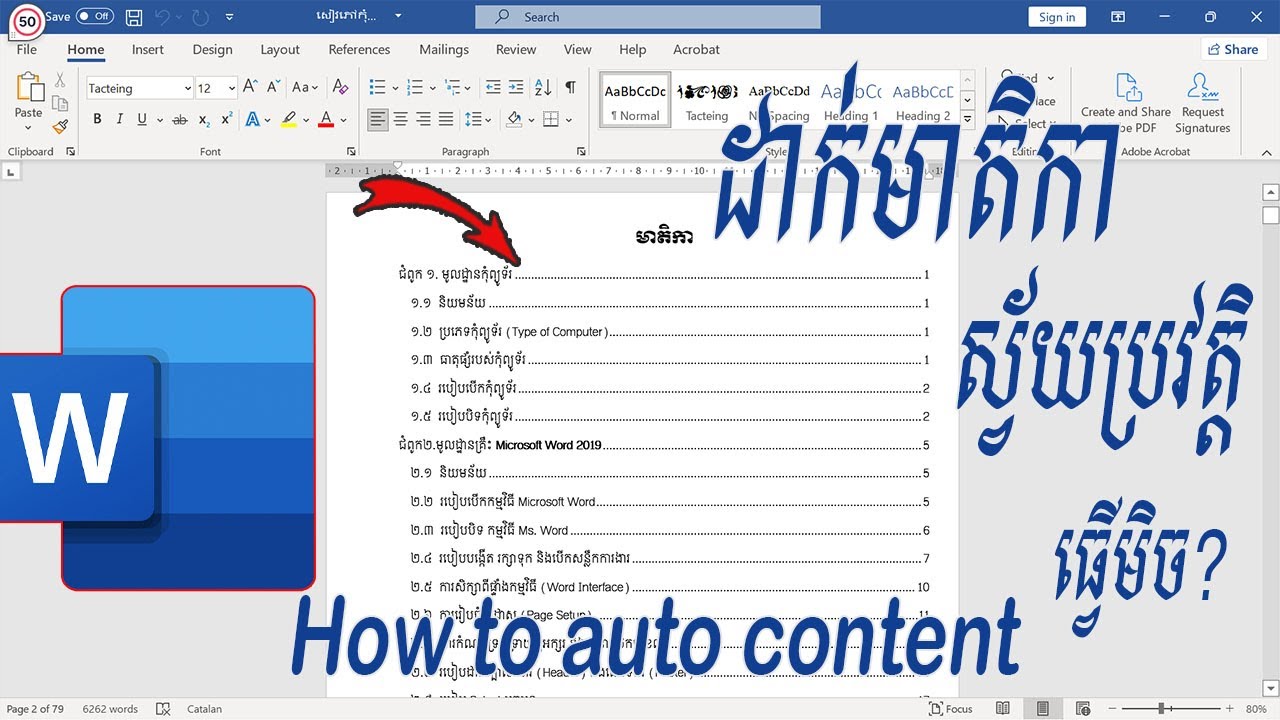Click the Paste clipboard icon
This screenshot has width=1280, height=720.
29,89
